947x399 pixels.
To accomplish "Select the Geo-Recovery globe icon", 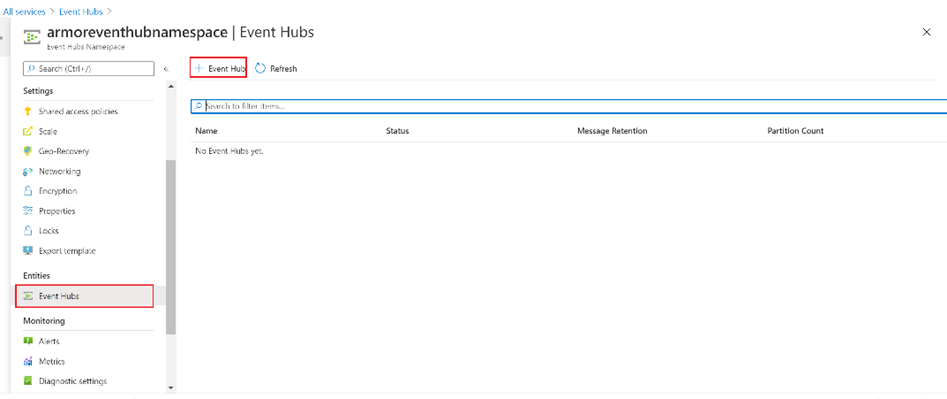I will [x=27, y=151].
